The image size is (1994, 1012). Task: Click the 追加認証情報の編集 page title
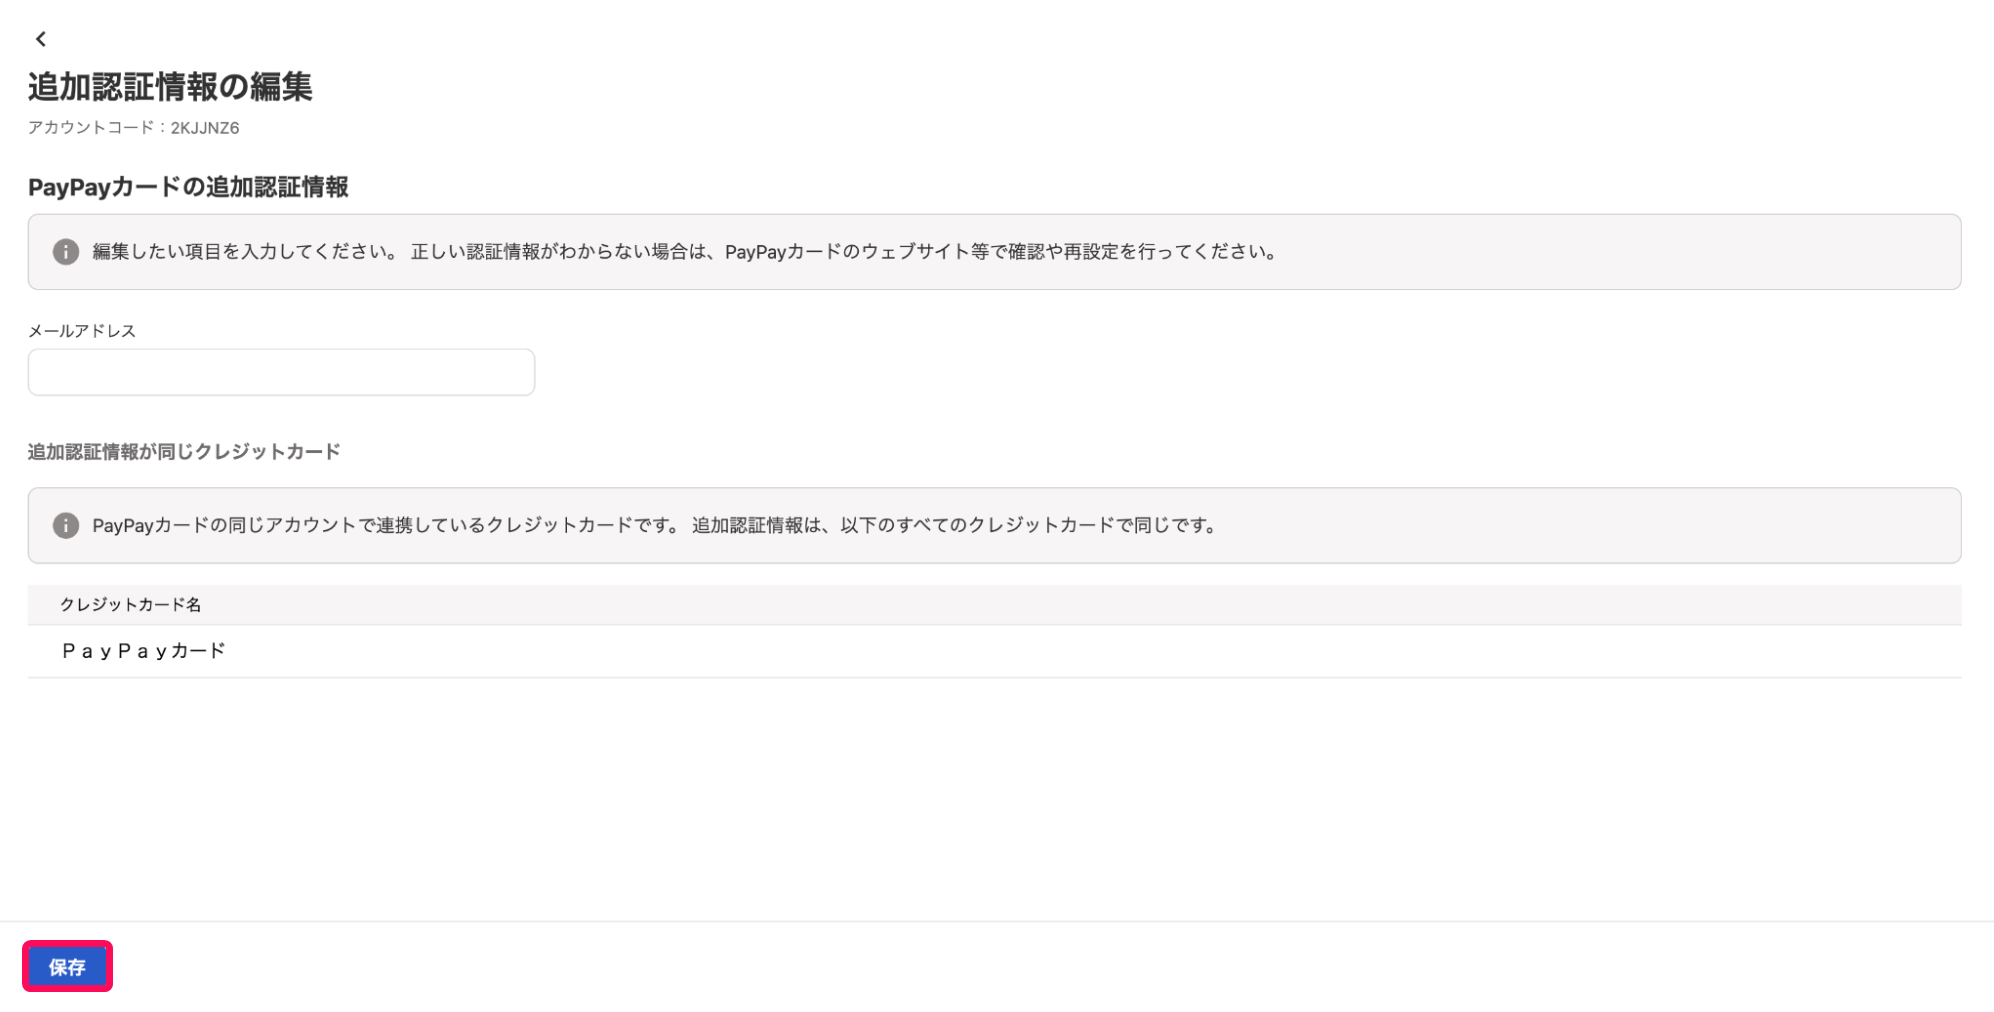click(x=170, y=87)
